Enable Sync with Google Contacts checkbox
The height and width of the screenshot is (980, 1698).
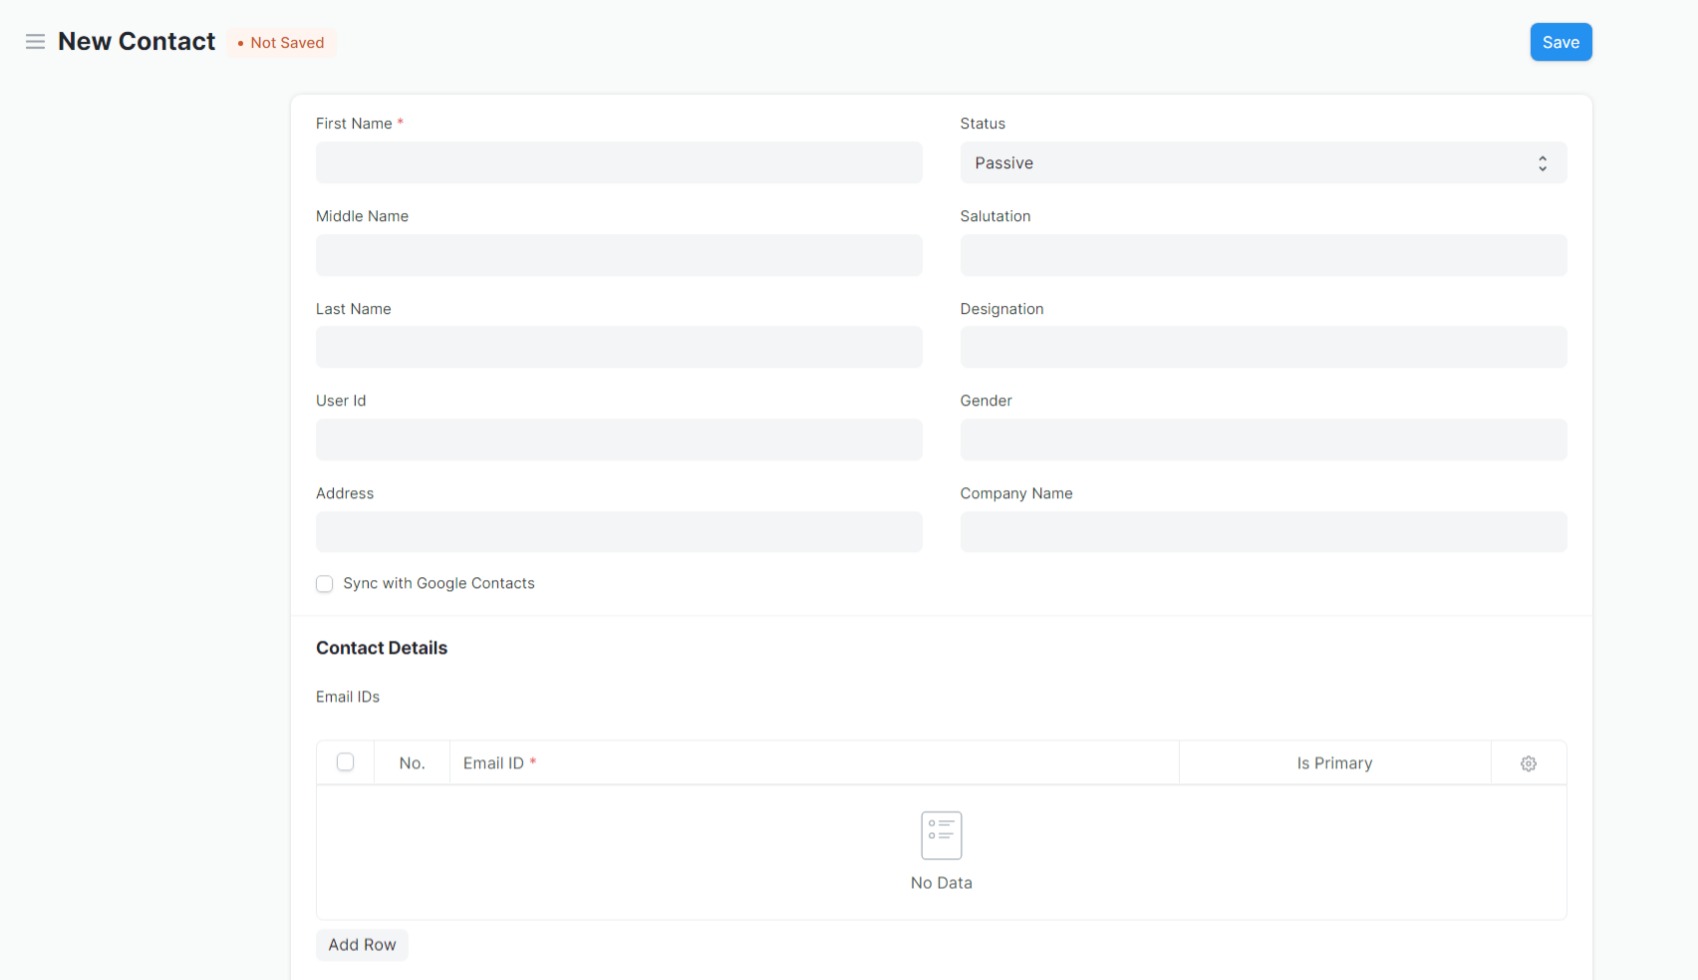[325, 584]
